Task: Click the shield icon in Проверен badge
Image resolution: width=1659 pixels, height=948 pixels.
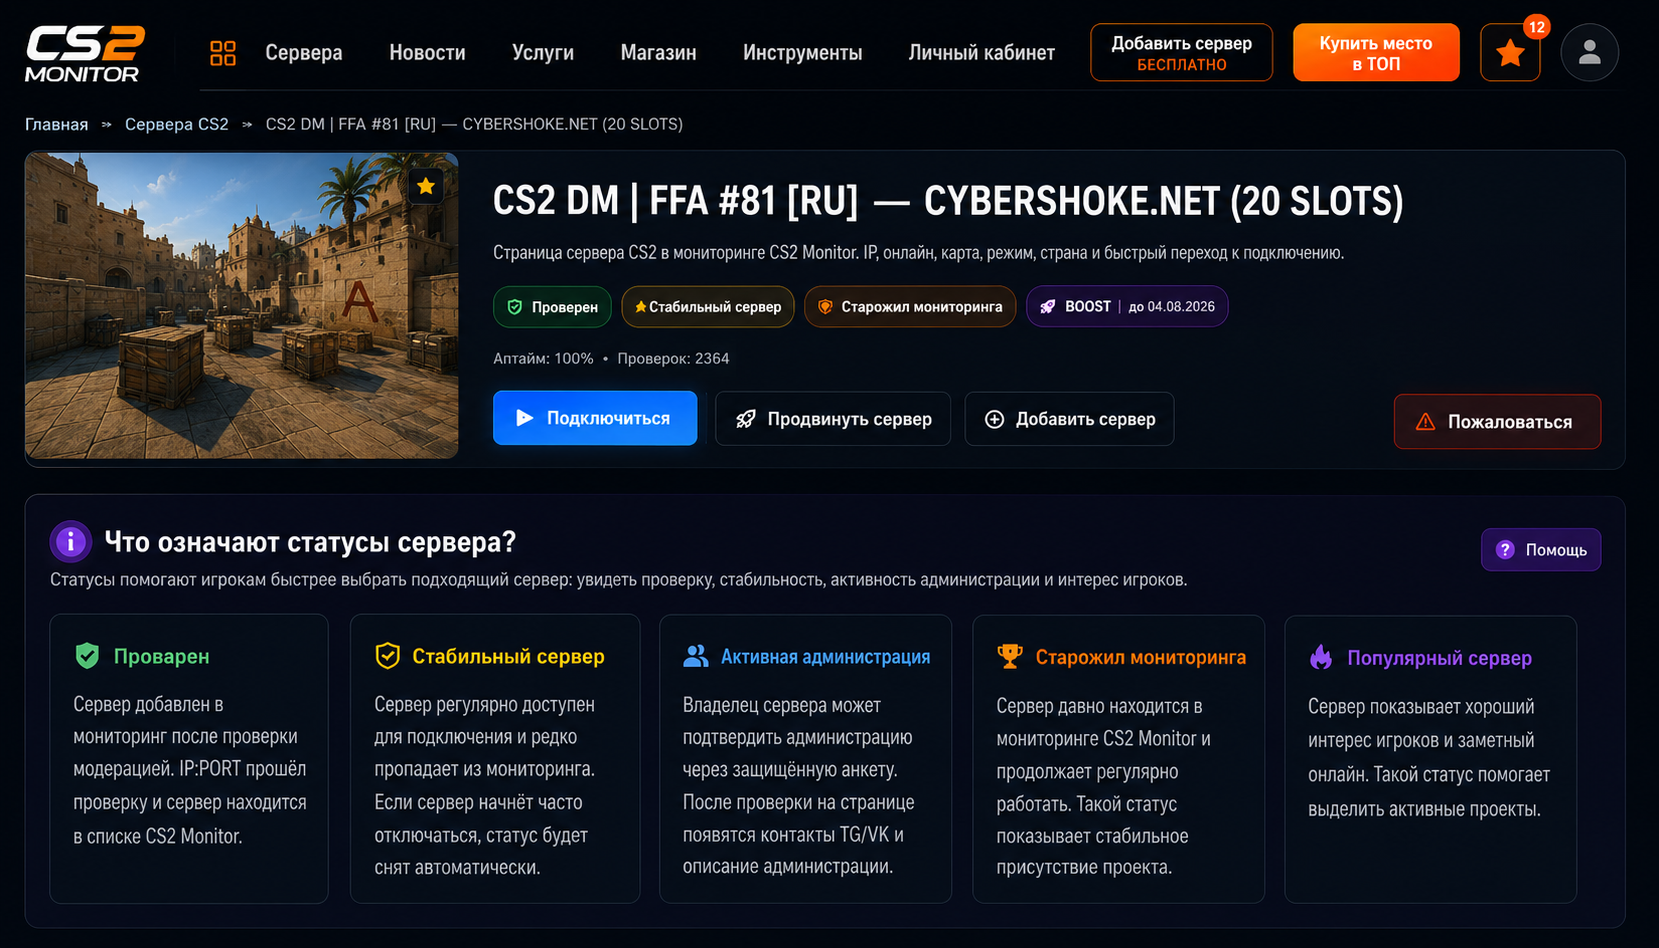Action: coord(515,307)
